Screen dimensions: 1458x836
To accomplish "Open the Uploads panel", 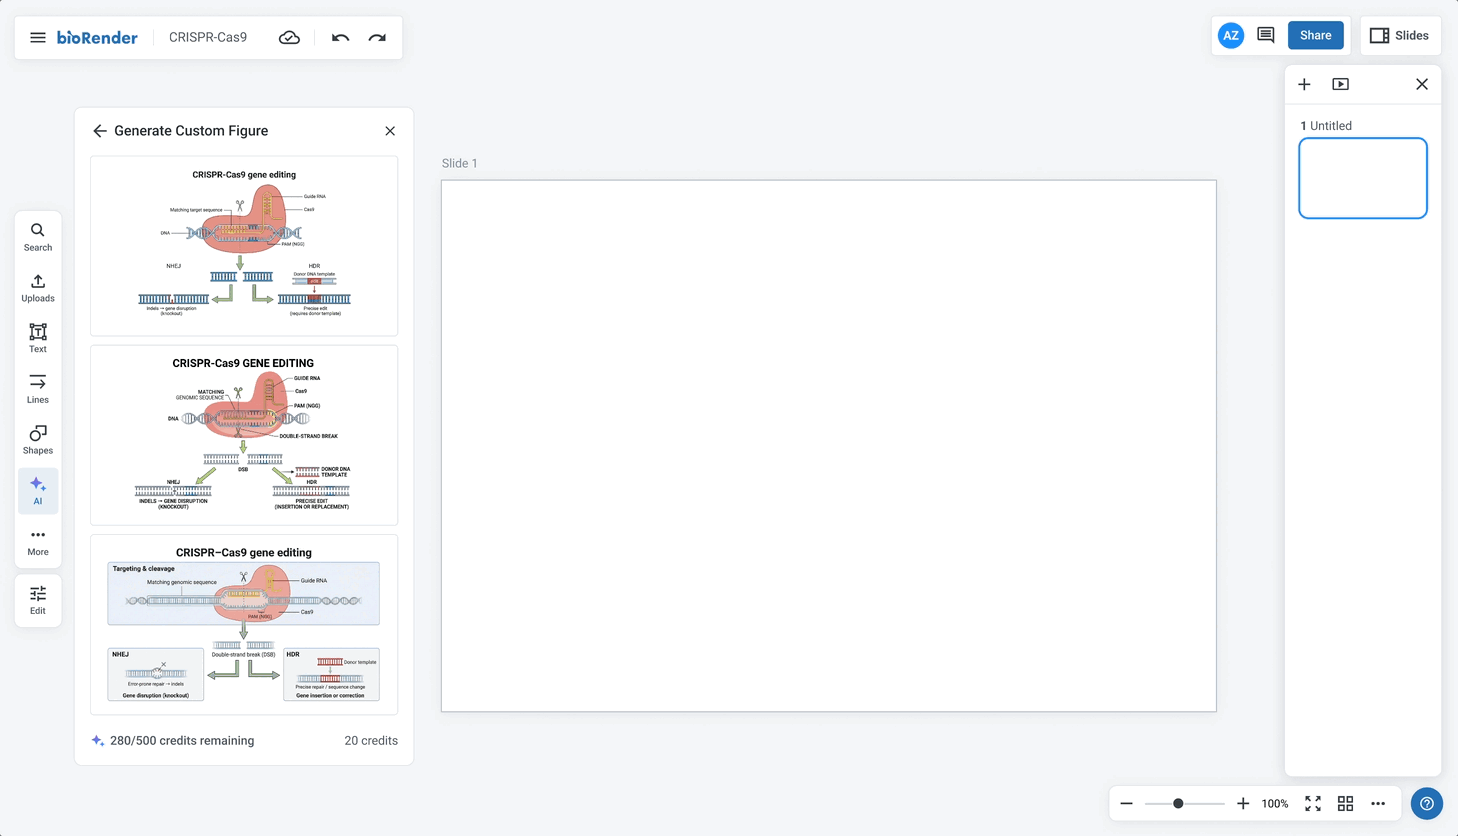I will tap(38, 288).
